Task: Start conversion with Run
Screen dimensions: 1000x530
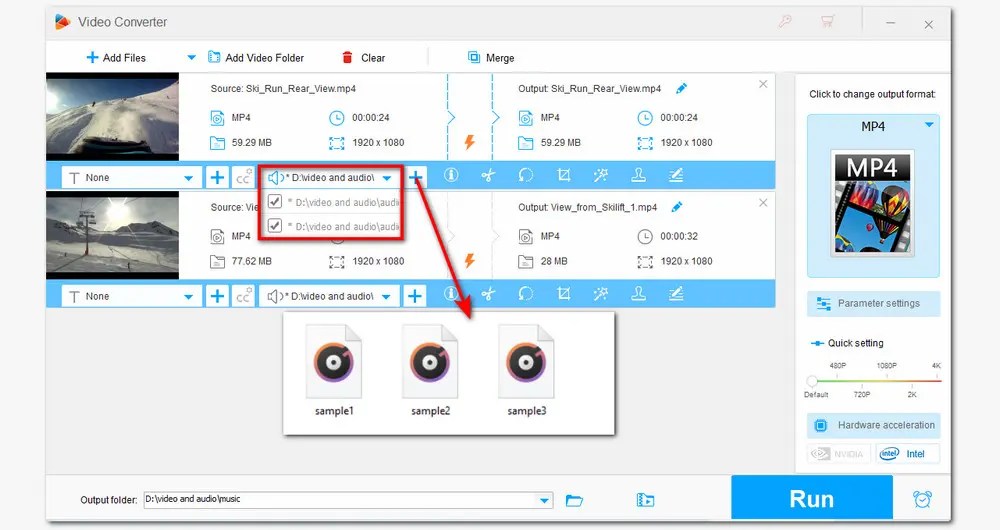Action: point(811,498)
